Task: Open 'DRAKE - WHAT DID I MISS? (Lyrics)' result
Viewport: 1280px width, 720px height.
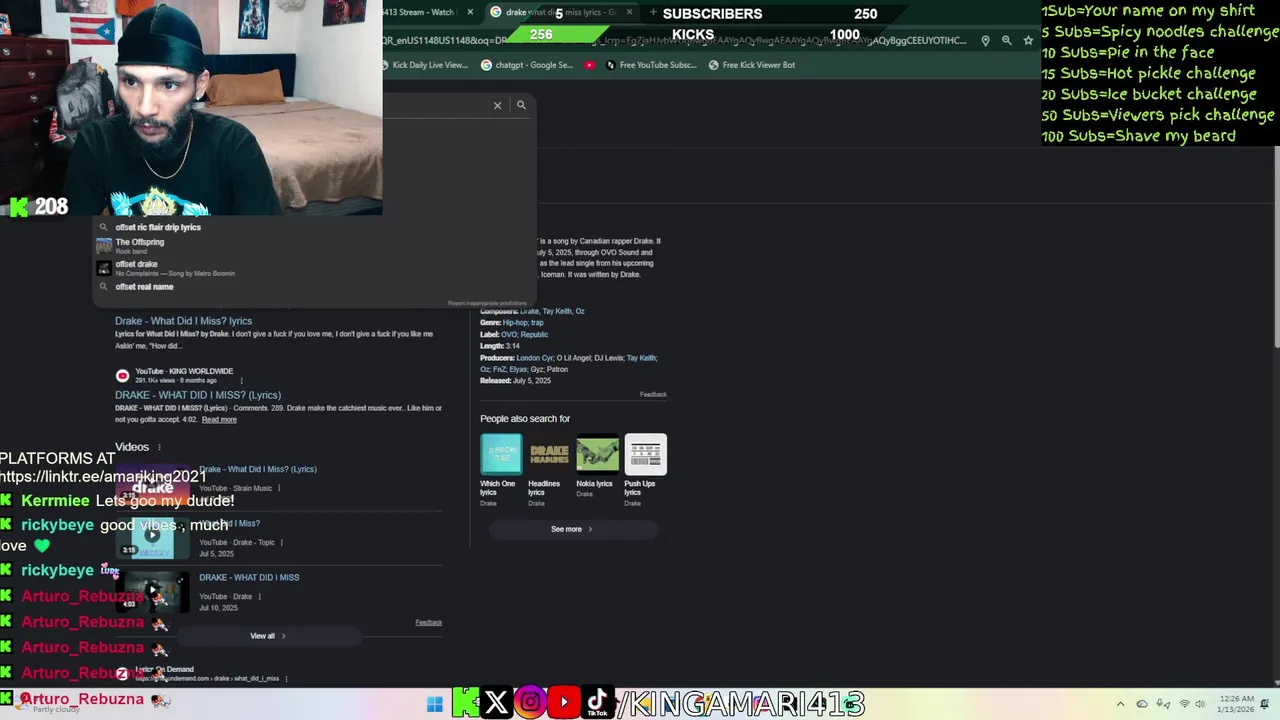Action: [198, 395]
